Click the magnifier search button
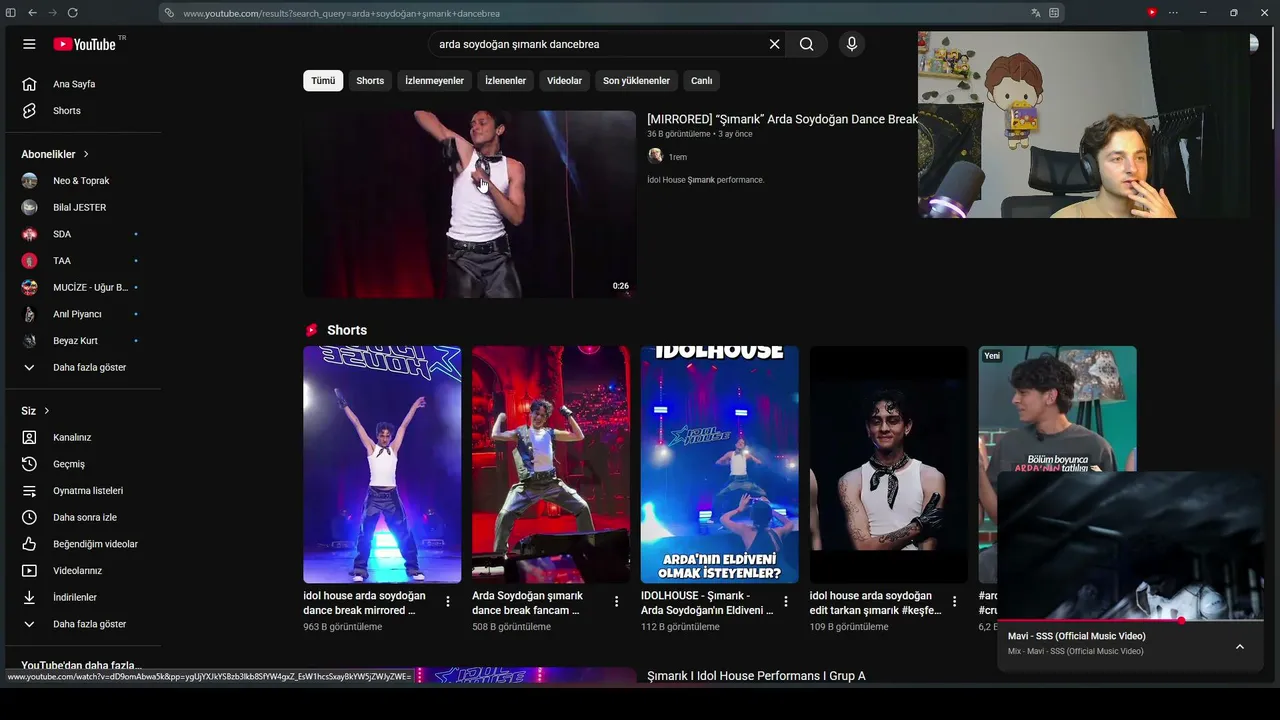This screenshot has height=720, width=1280. [806, 44]
